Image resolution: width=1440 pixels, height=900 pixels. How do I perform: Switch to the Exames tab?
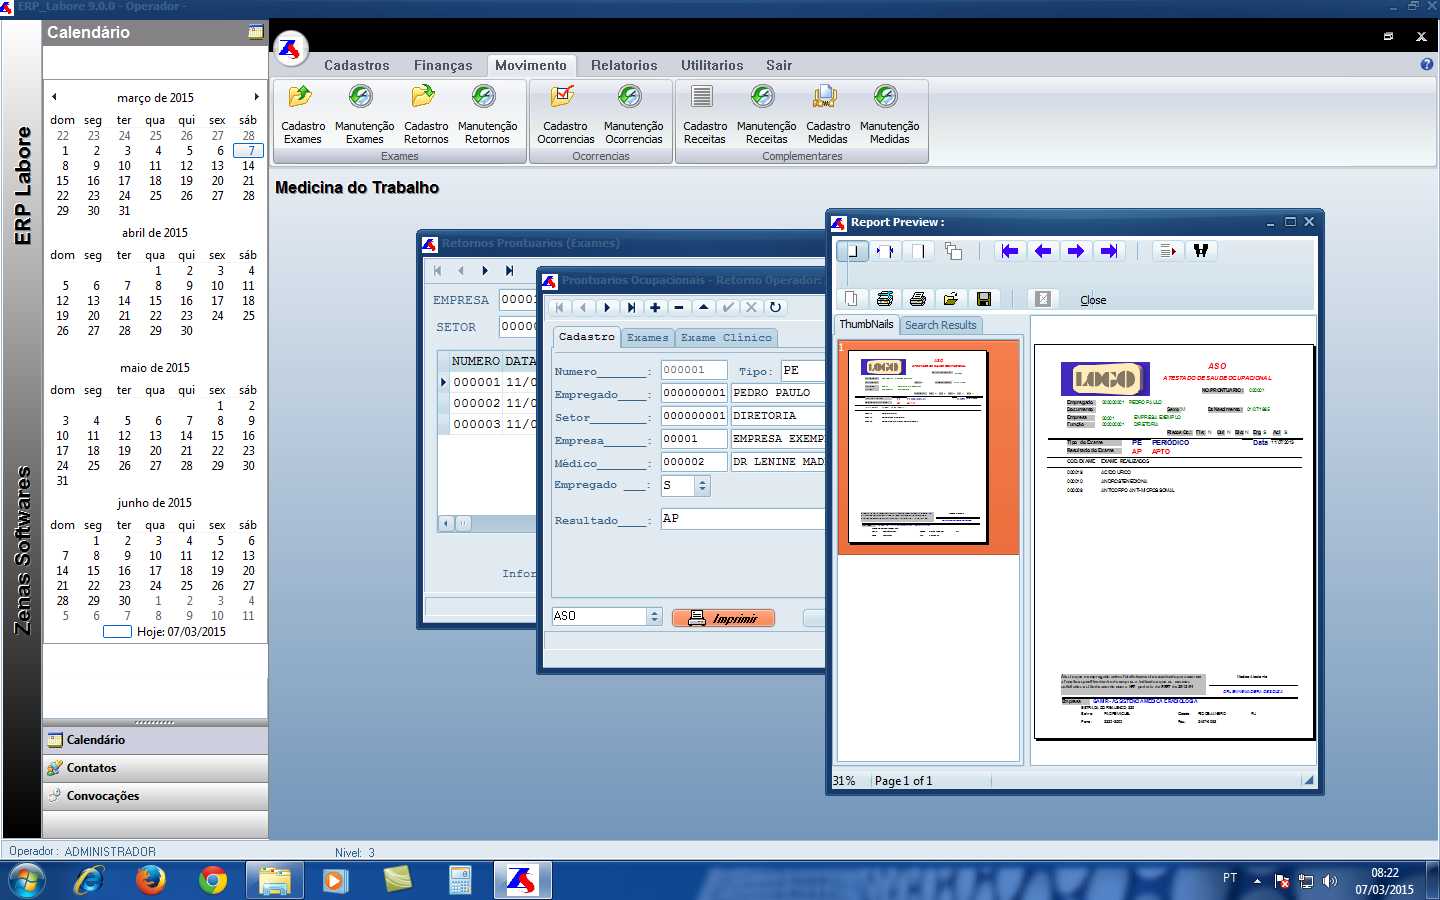[x=647, y=338]
